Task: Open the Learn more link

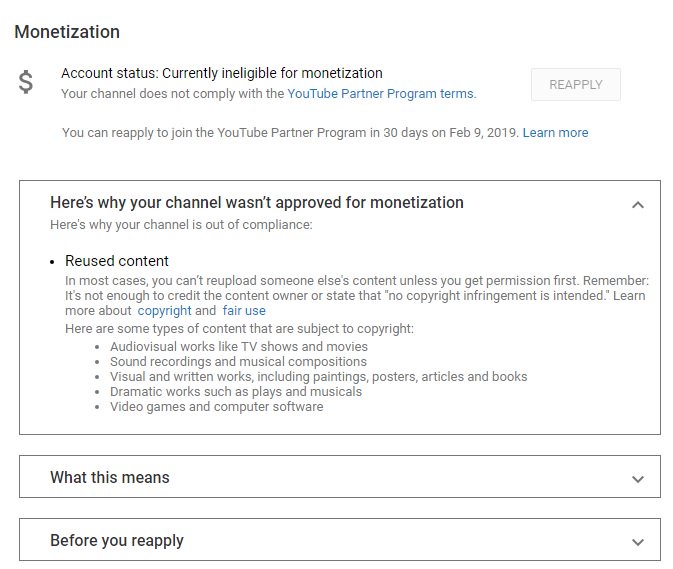Action: tap(555, 133)
